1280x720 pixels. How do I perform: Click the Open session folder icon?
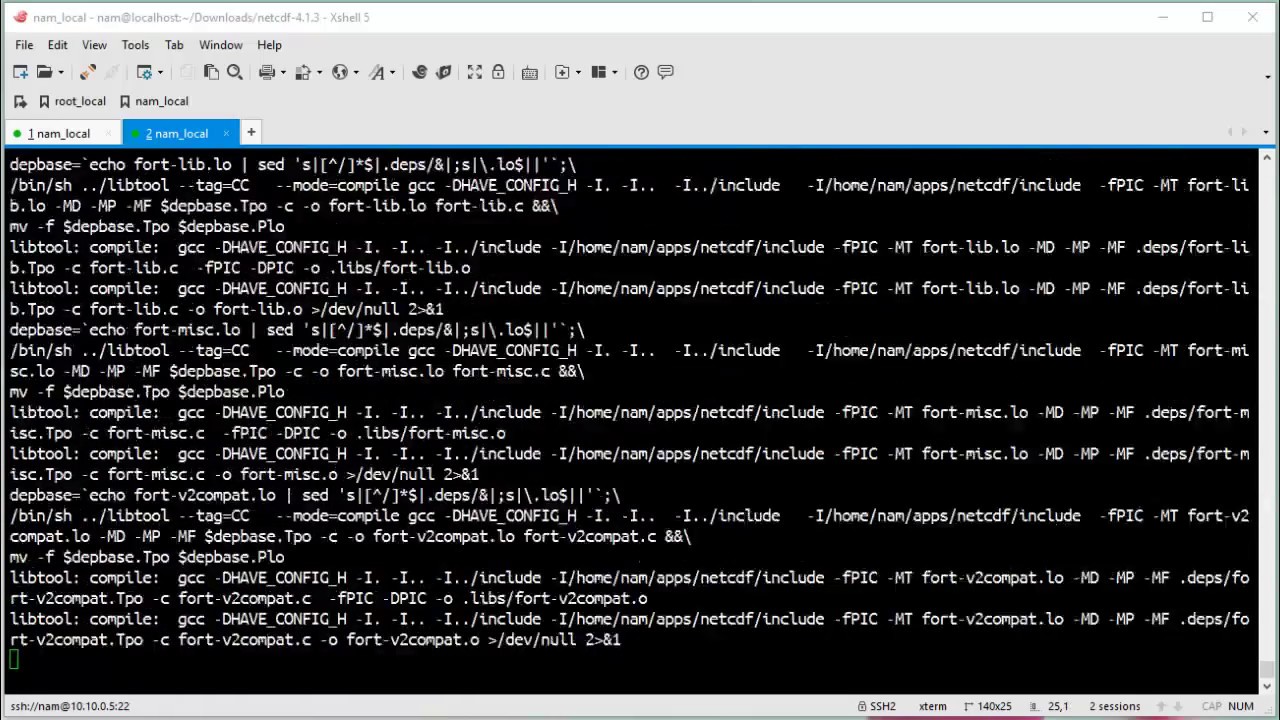(x=44, y=72)
